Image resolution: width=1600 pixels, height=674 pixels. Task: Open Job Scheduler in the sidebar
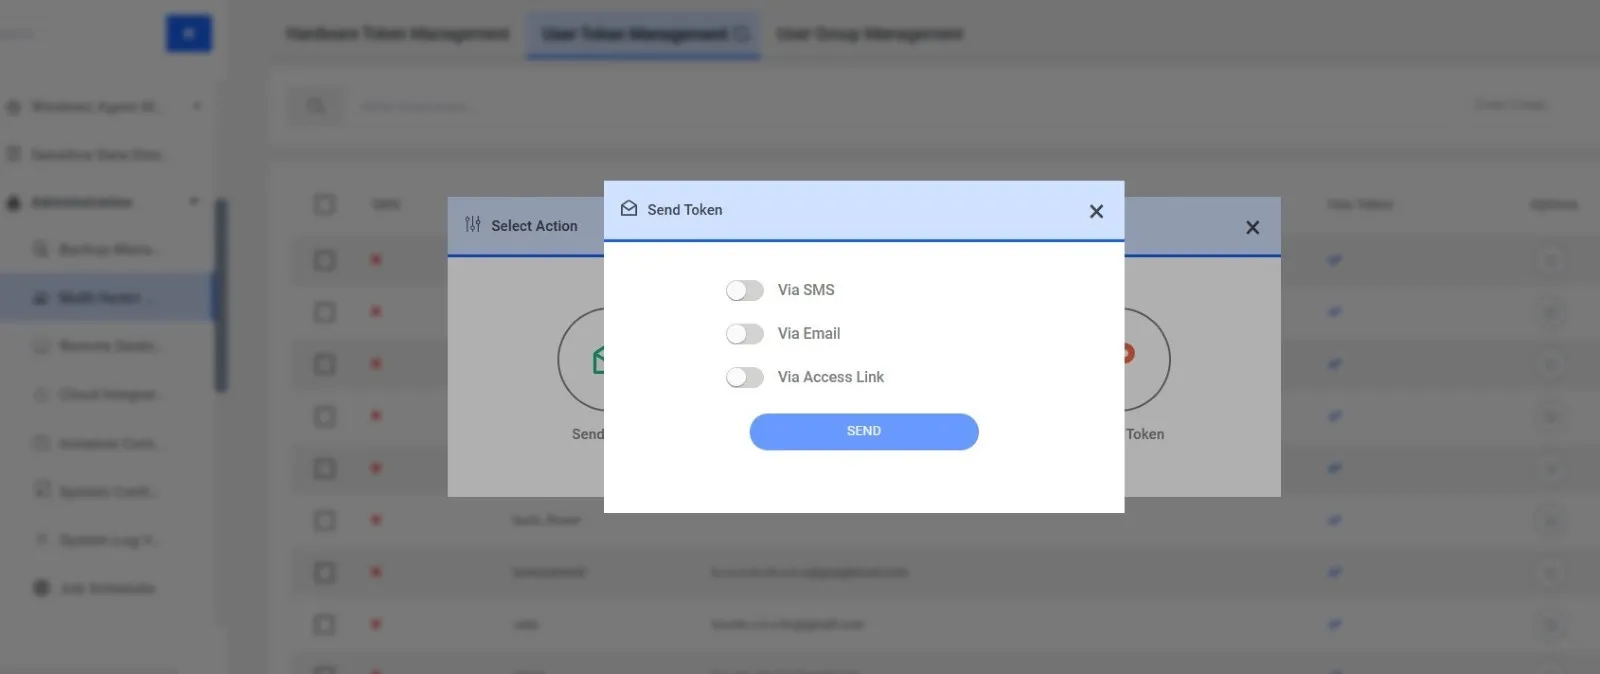click(107, 588)
